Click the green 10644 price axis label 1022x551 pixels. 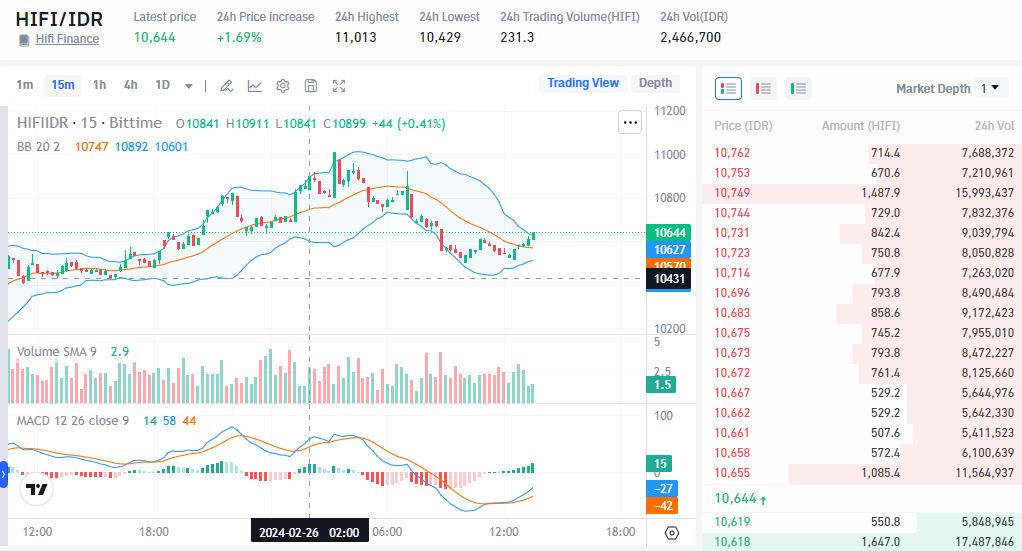pyautogui.click(x=669, y=233)
